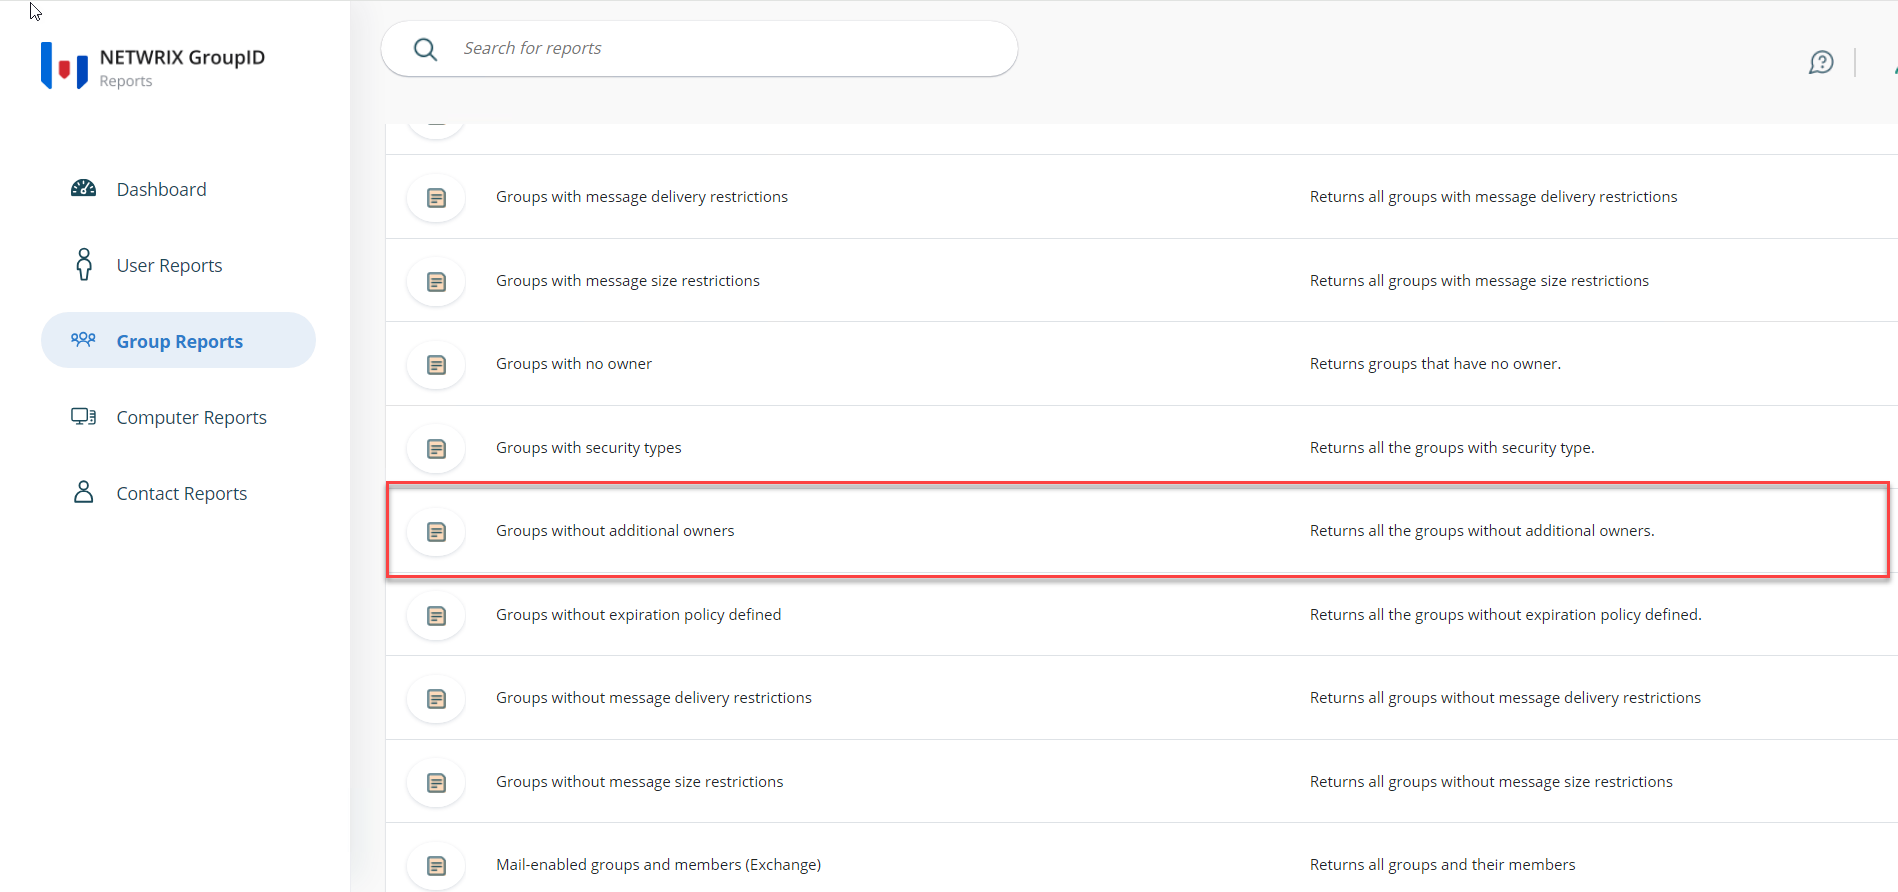This screenshot has height=892, width=1898.
Task: Open Groups without expiration policy defined report
Action: click(638, 615)
